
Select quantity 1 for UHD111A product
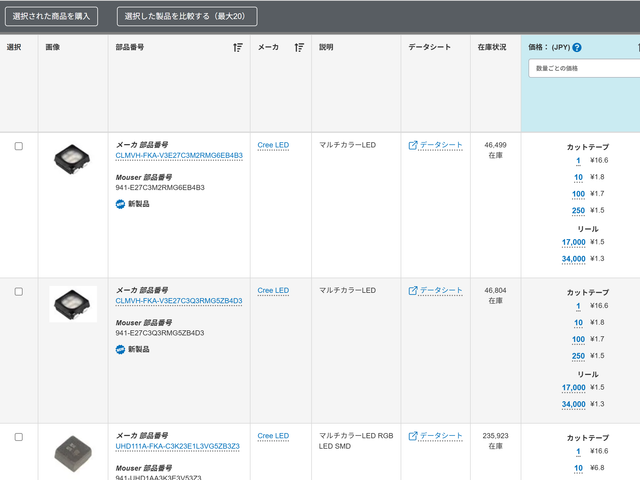[578, 451]
